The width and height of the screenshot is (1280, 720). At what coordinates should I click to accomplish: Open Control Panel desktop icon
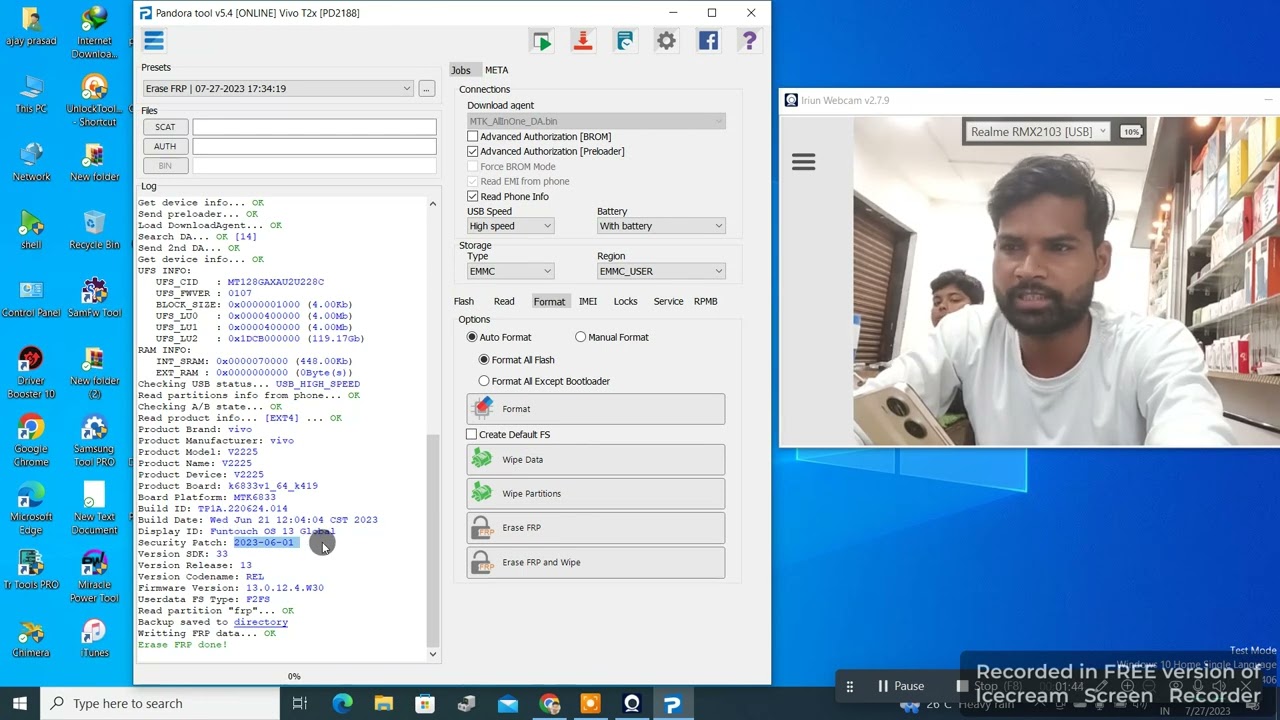31,297
